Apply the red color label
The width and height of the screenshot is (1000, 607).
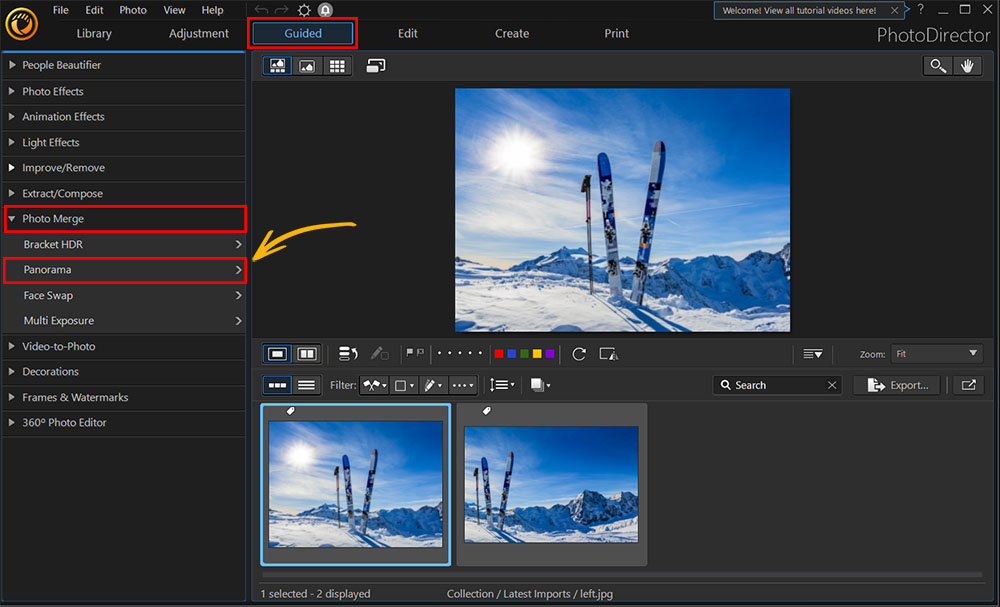coord(498,353)
